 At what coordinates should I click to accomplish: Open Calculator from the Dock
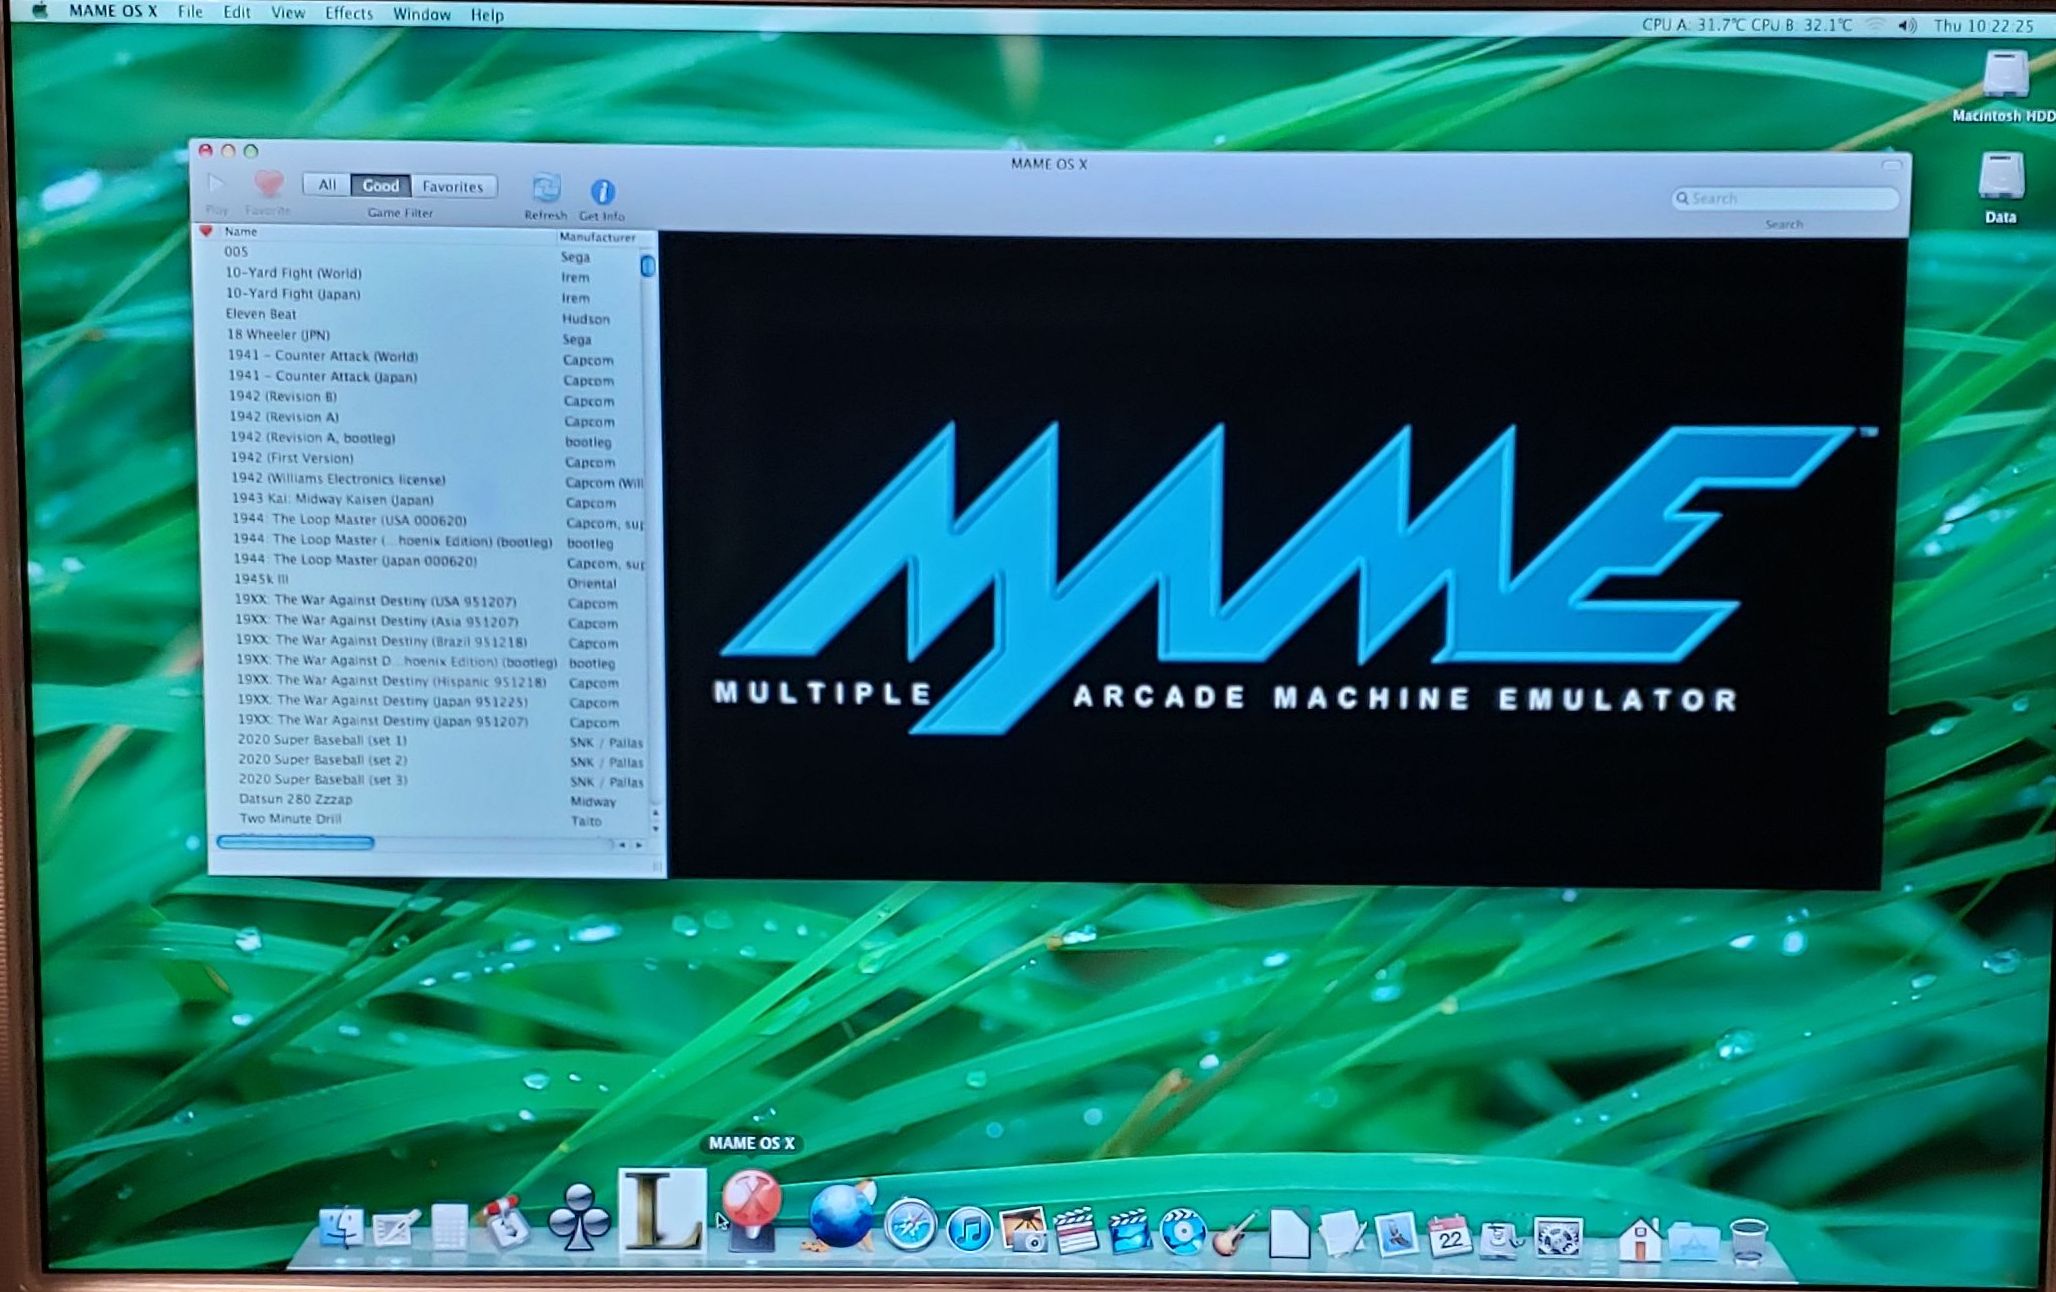tap(449, 1227)
